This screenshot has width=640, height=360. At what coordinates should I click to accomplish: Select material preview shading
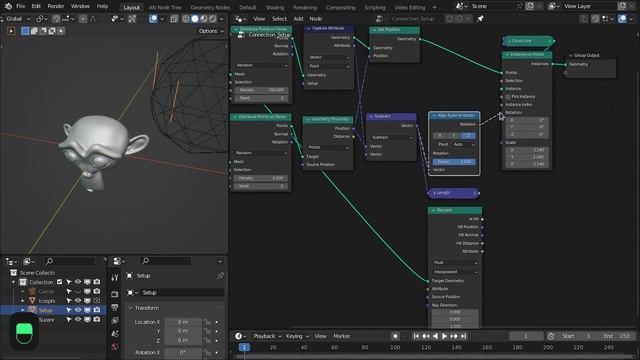tap(204, 19)
